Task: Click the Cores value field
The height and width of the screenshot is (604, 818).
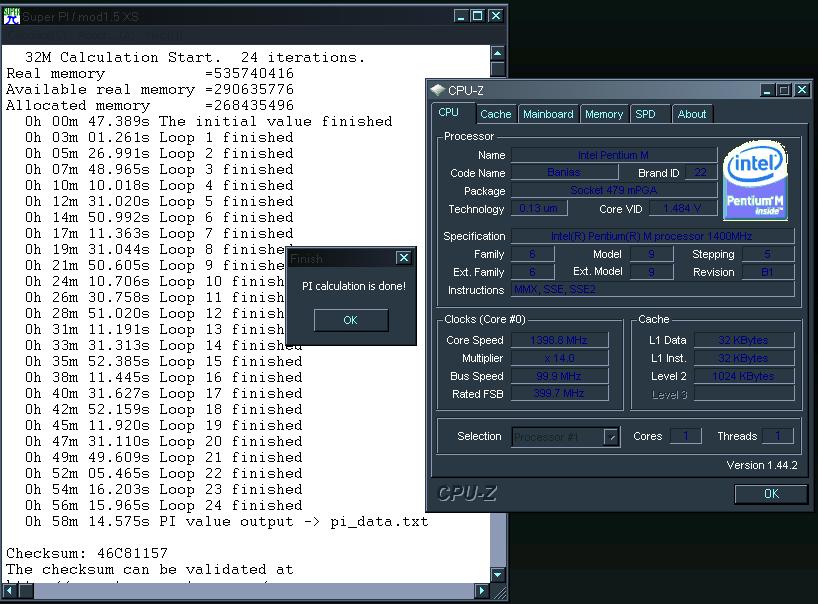Action: point(685,436)
